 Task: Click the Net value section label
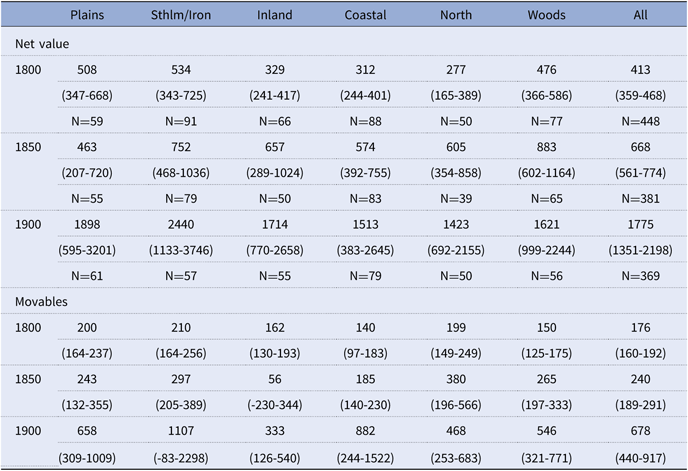coord(40,44)
